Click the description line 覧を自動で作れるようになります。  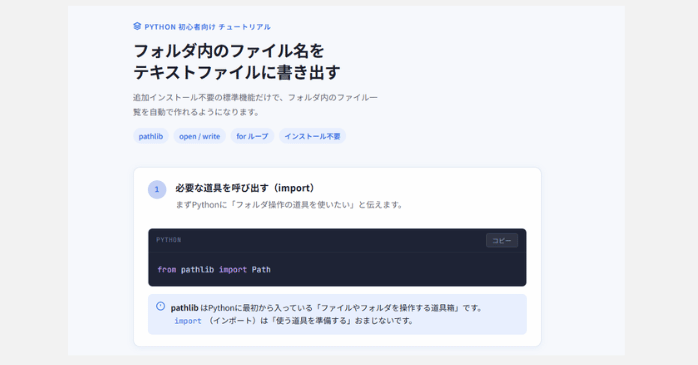(197, 112)
